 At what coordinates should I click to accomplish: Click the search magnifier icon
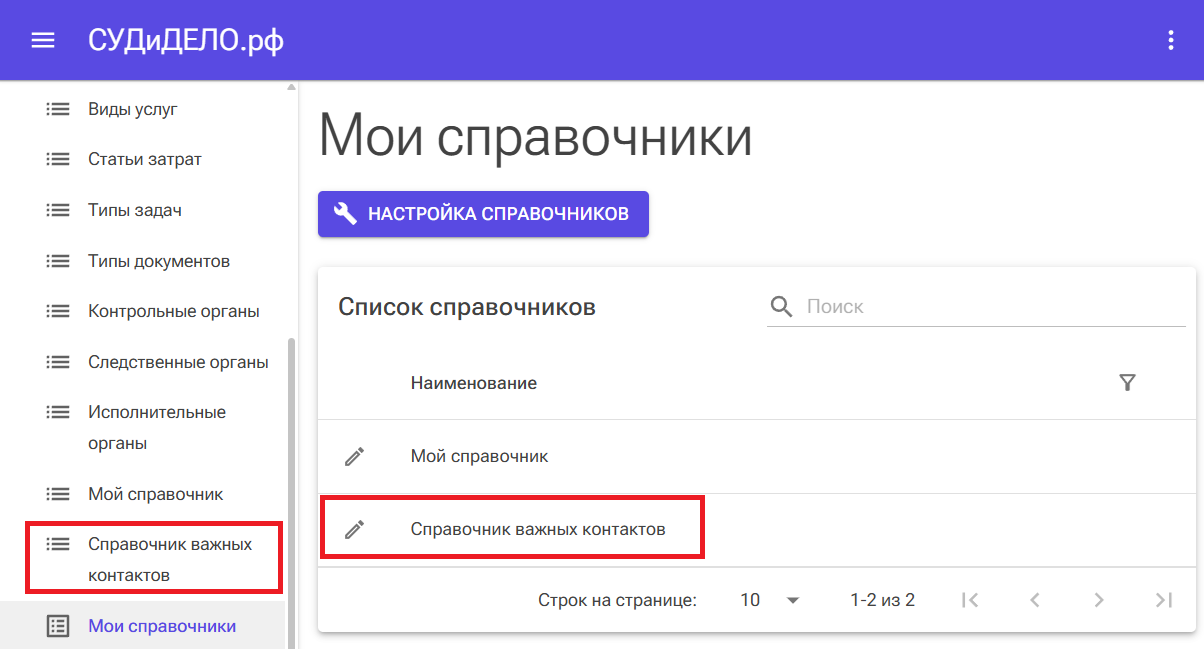781,306
